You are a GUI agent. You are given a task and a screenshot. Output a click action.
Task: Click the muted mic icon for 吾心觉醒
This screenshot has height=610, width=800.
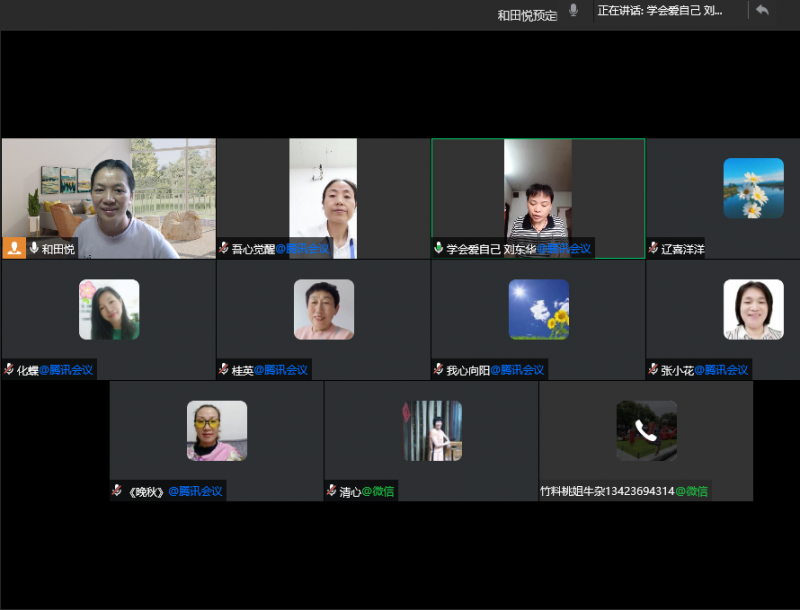coord(224,248)
